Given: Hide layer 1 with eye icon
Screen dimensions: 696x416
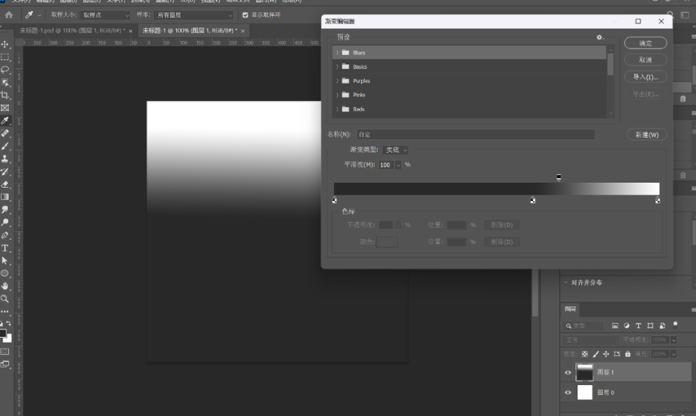Looking at the screenshot, I should (x=568, y=372).
